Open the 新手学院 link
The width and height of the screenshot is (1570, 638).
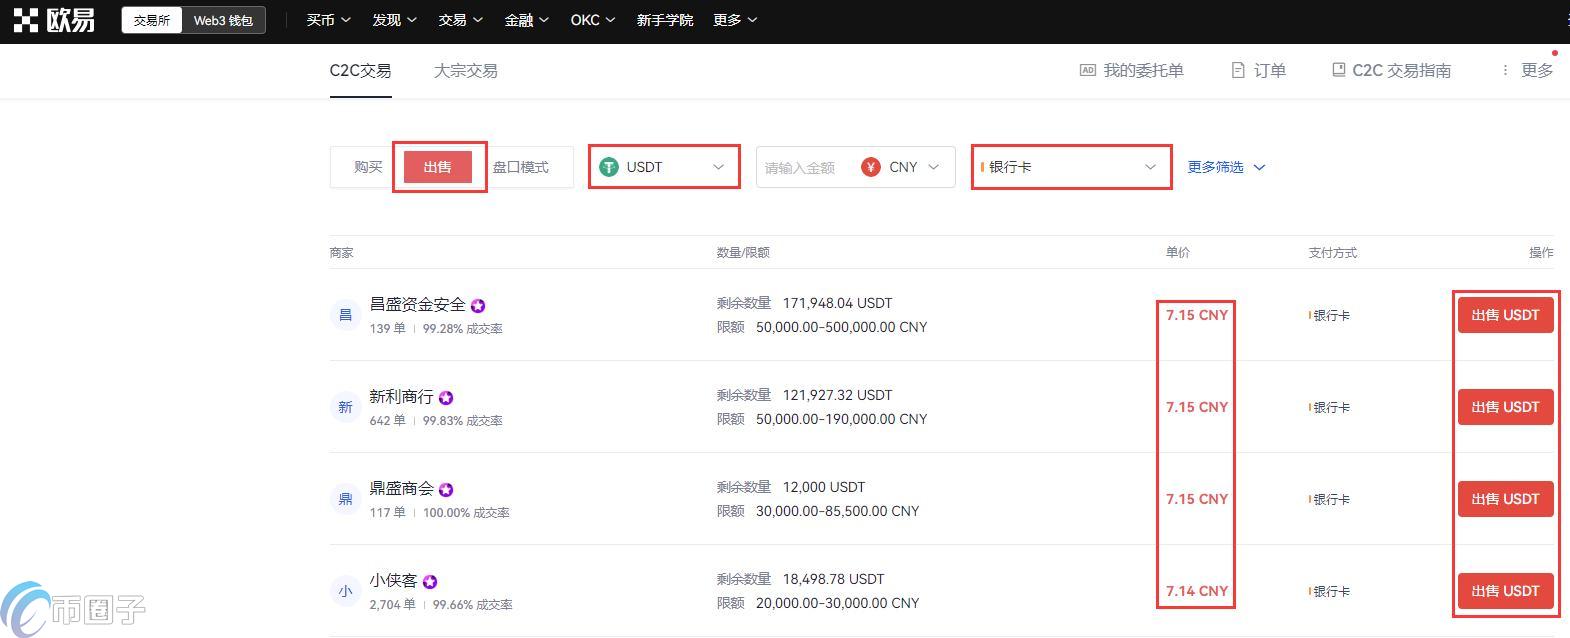point(664,20)
